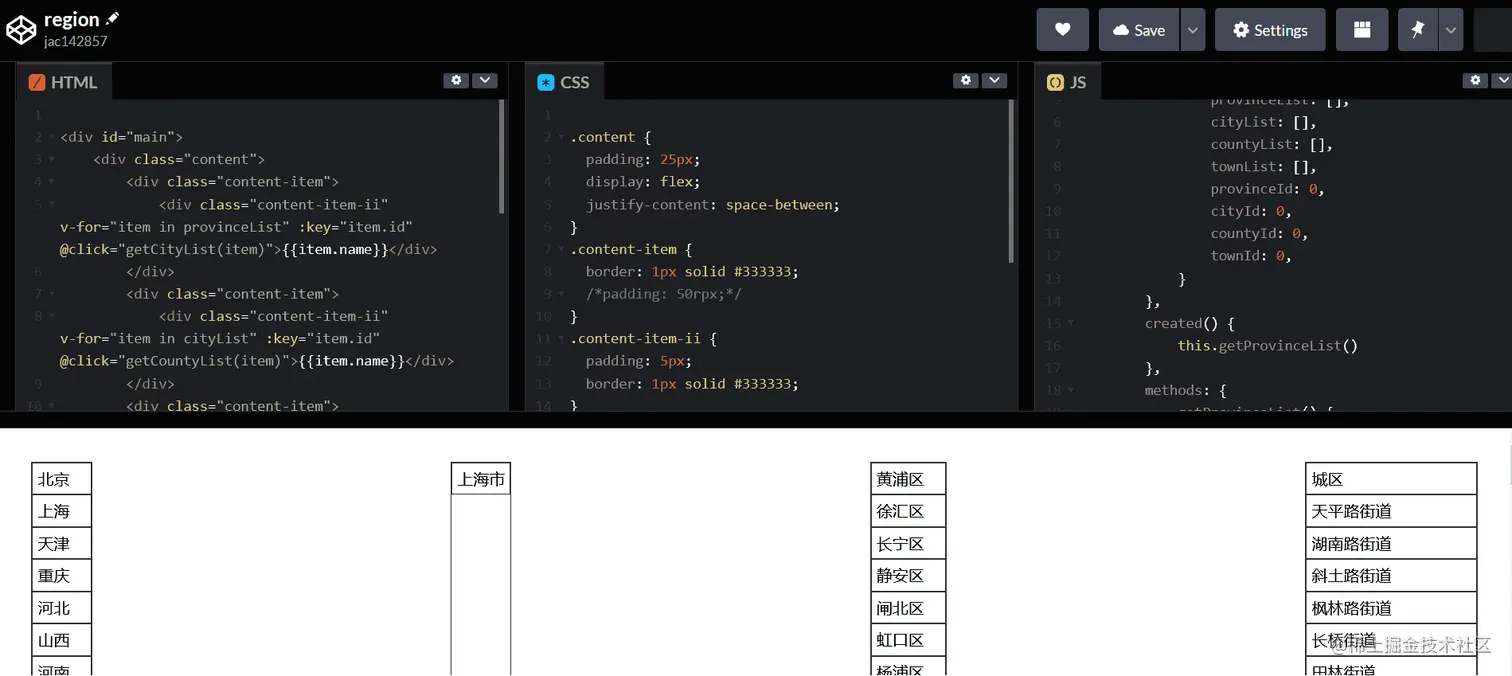Collapse JS created() fold arrow
The image size is (1512, 676).
pyautogui.click(x=1070, y=323)
